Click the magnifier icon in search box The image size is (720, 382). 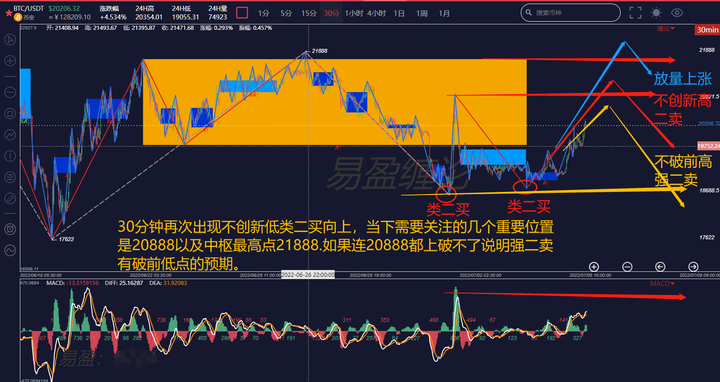(x=529, y=13)
